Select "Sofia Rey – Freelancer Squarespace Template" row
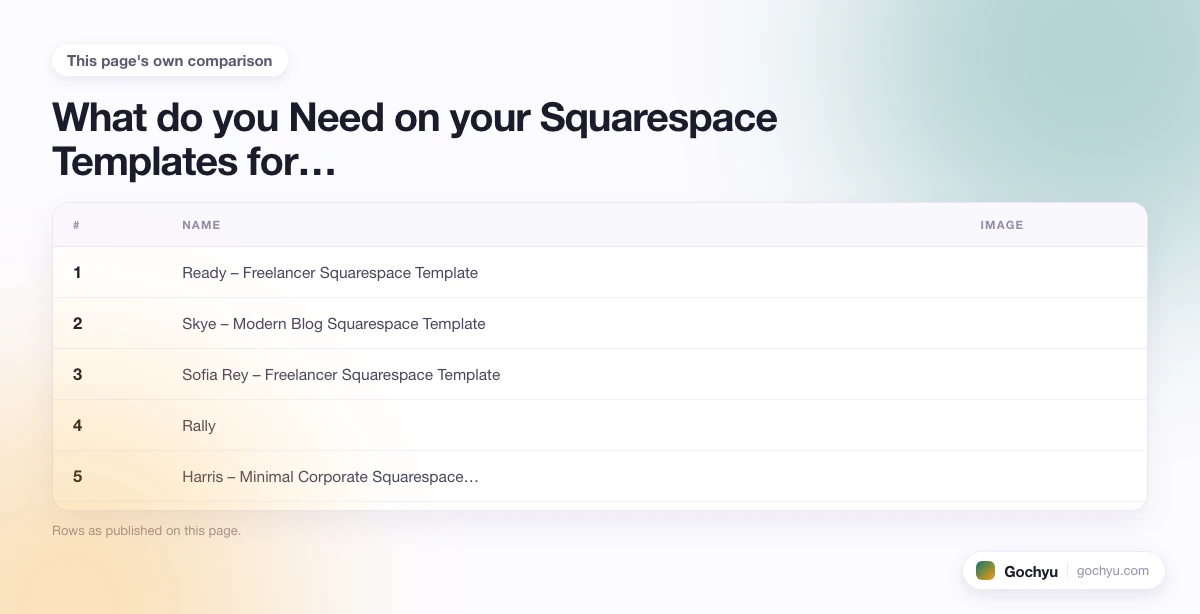1200x614 pixels. click(x=600, y=374)
